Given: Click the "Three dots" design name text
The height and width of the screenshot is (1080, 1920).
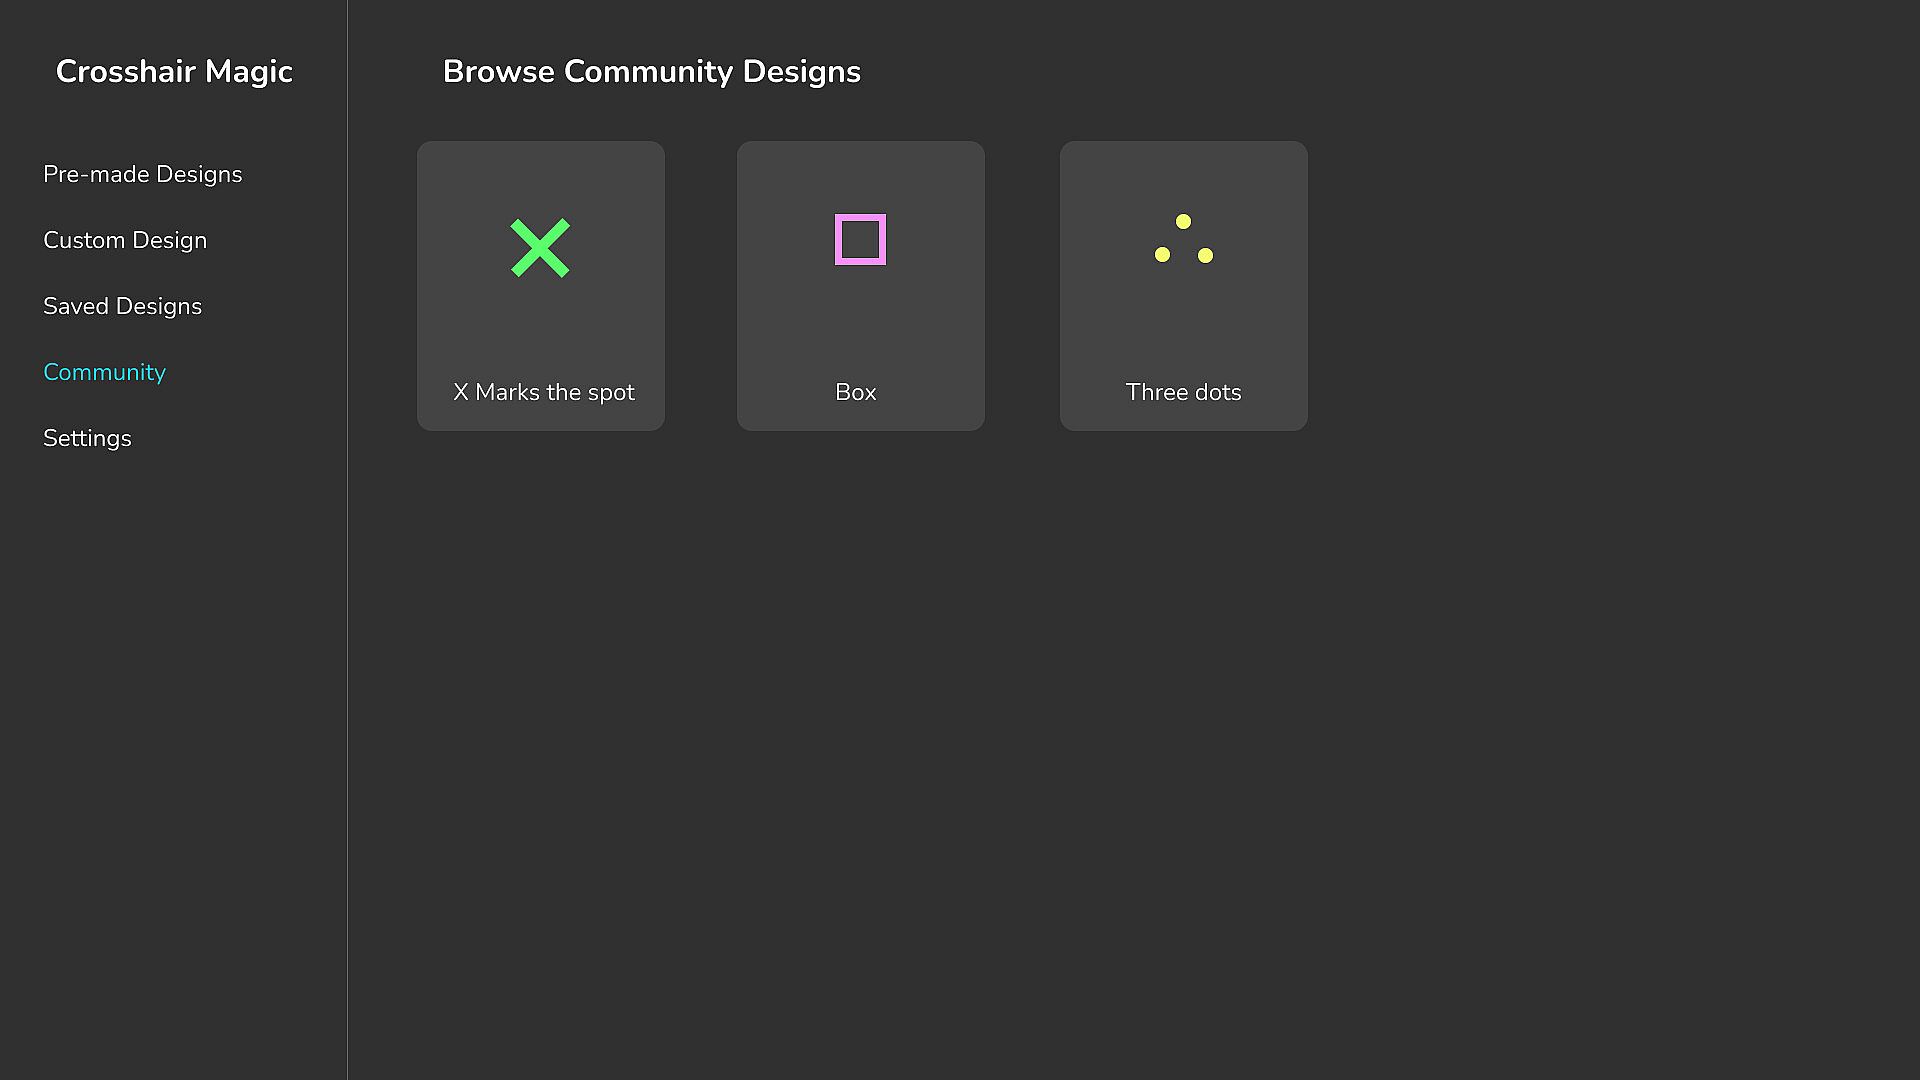Looking at the screenshot, I should [1183, 392].
